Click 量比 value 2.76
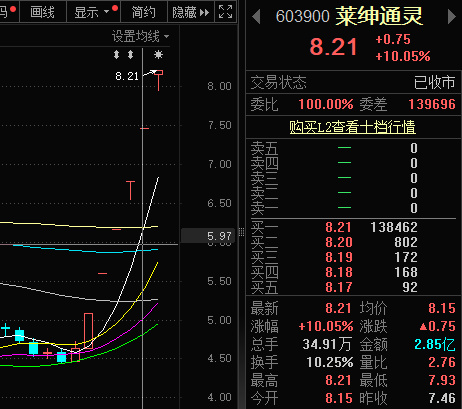Image resolution: width=462 pixels, height=409 pixels. [x=442, y=362]
